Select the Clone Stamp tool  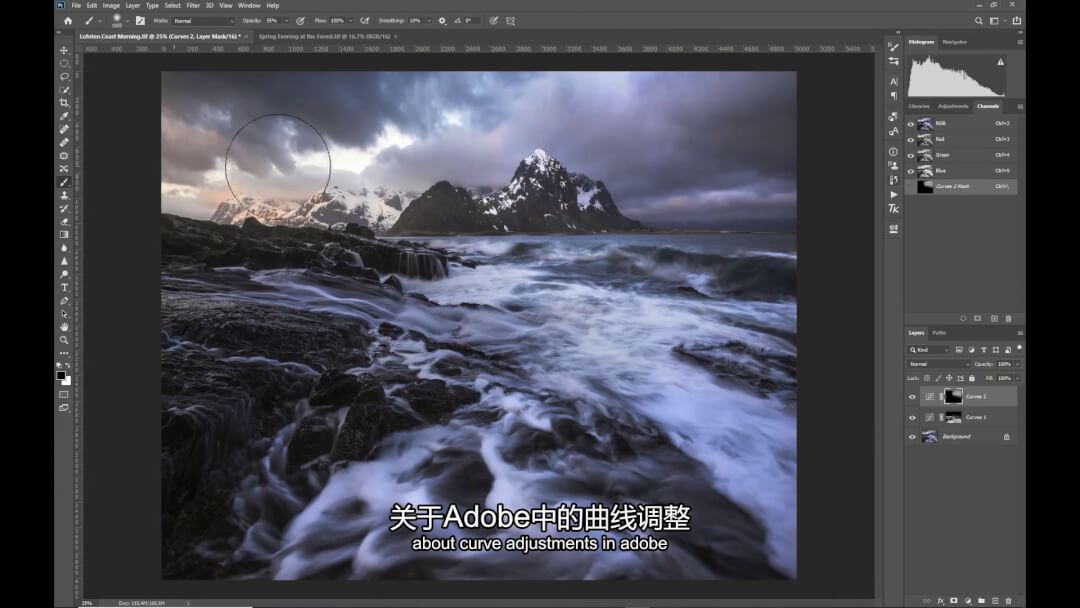click(x=64, y=195)
